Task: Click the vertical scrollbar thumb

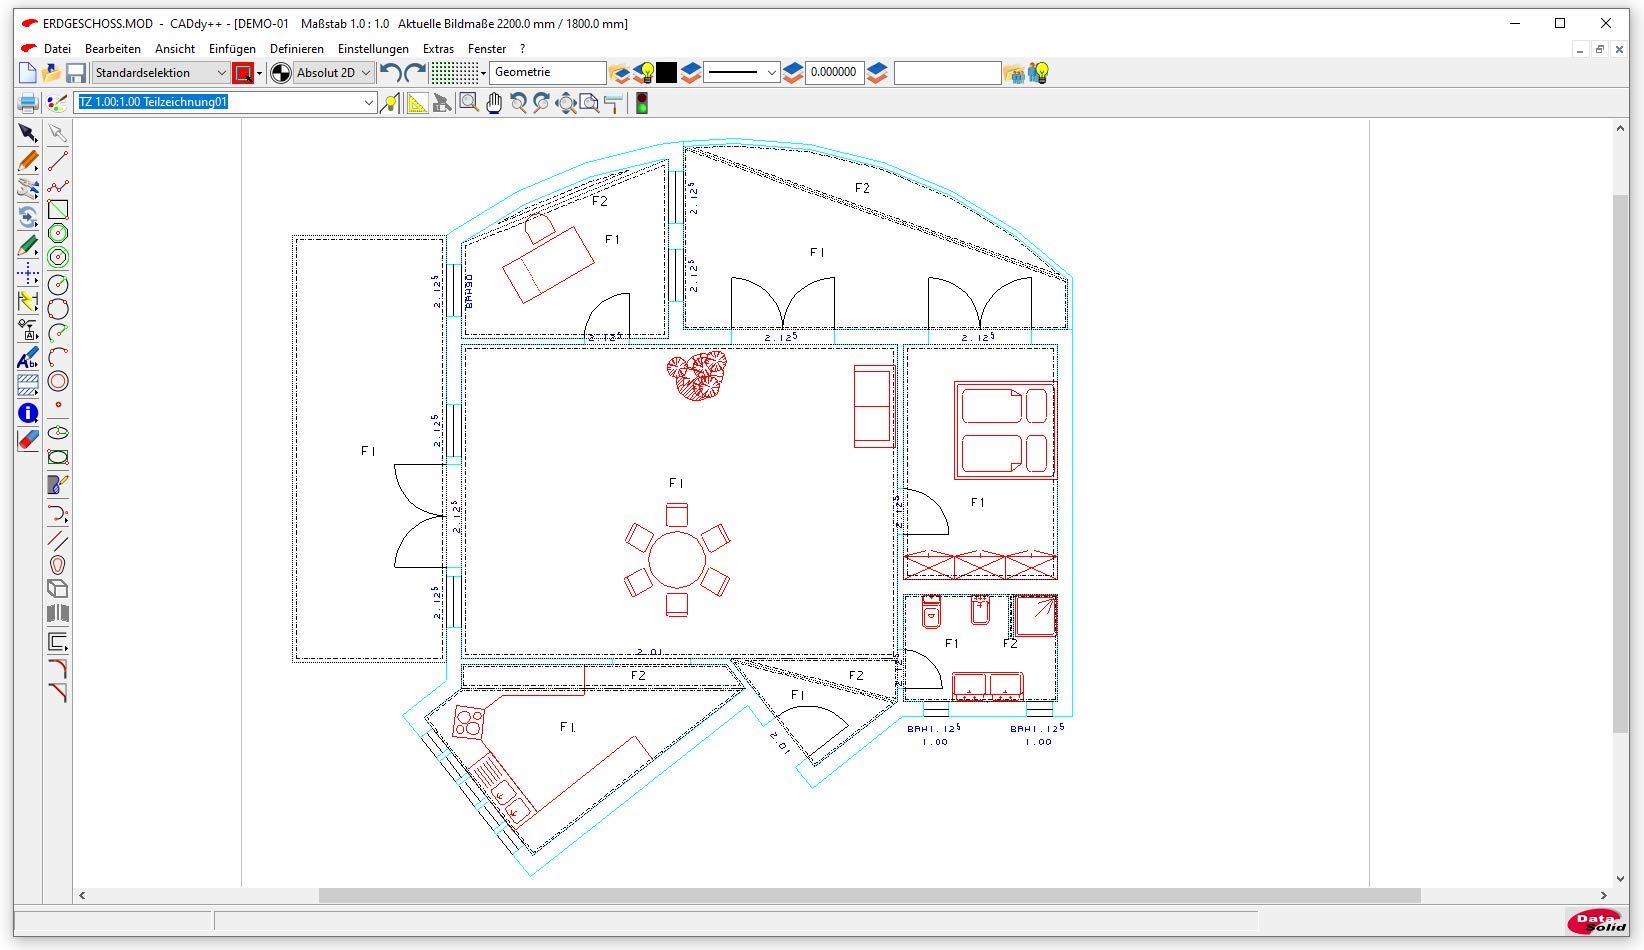Action: [1621, 465]
